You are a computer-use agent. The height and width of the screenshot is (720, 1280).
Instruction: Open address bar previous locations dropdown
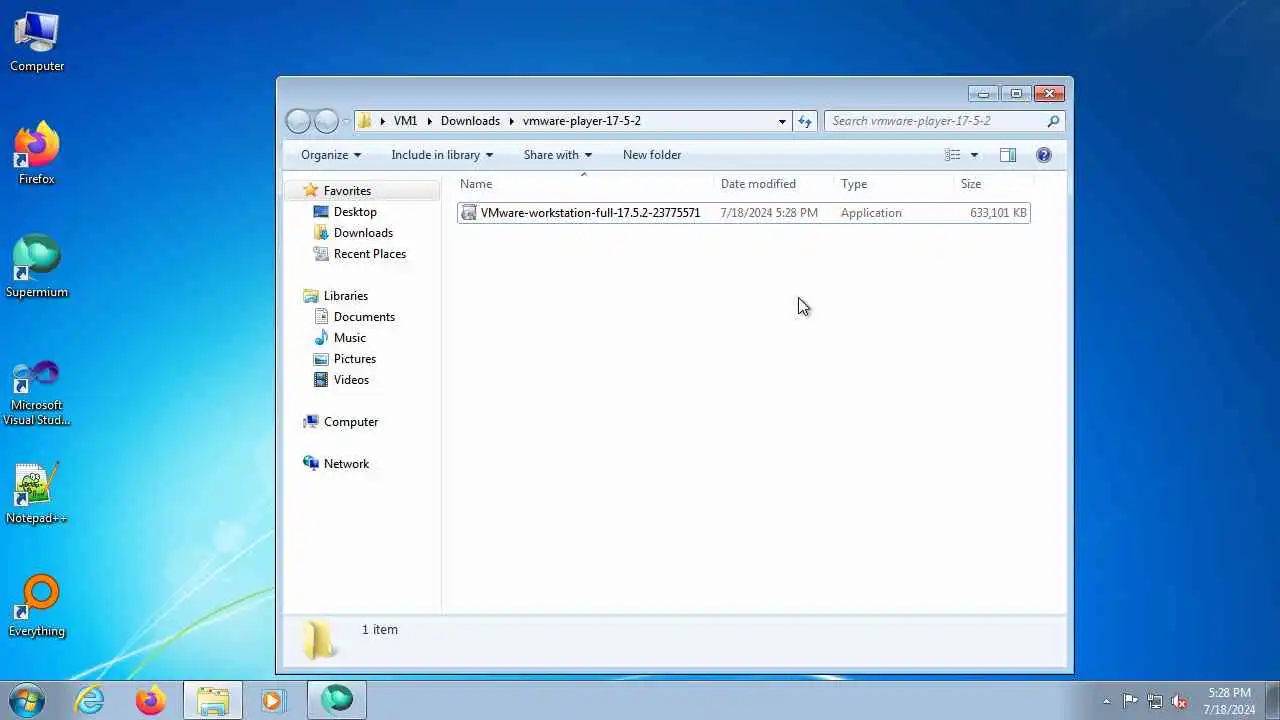[x=782, y=121]
